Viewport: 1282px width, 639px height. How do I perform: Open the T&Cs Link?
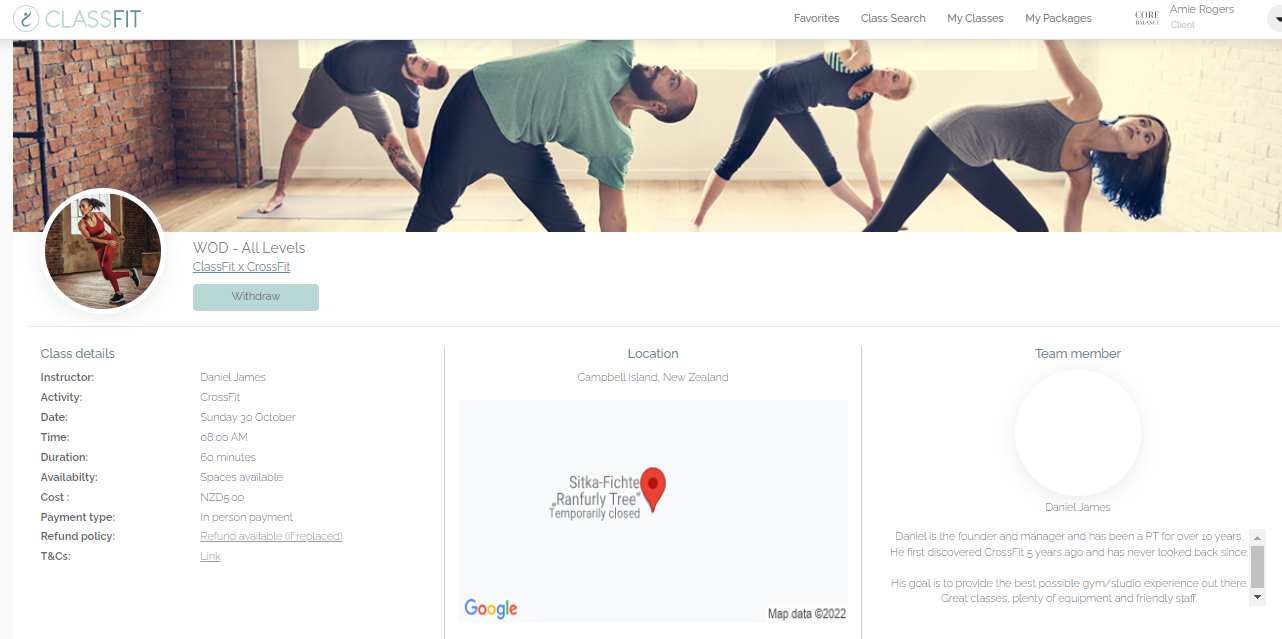tap(210, 556)
